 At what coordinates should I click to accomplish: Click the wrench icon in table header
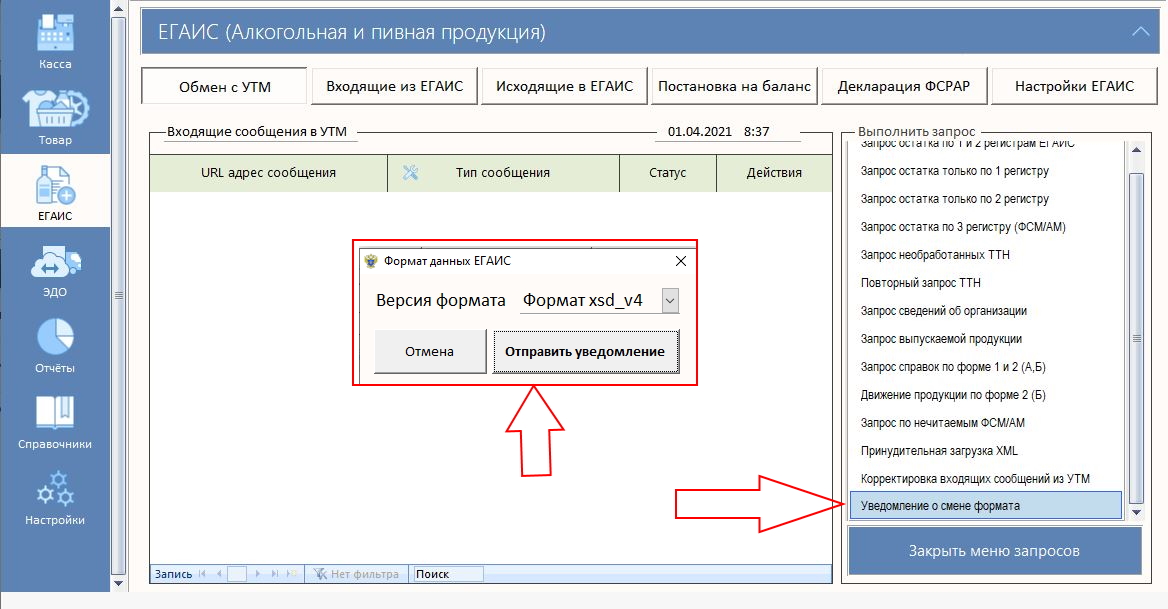(x=410, y=172)
